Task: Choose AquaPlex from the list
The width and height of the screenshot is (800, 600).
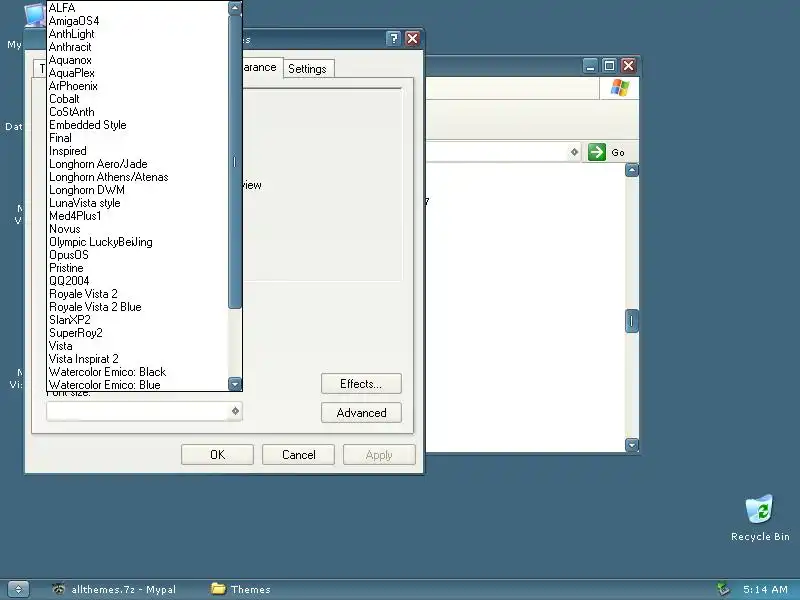Action: pyautogui.click(x=137, y=73)
